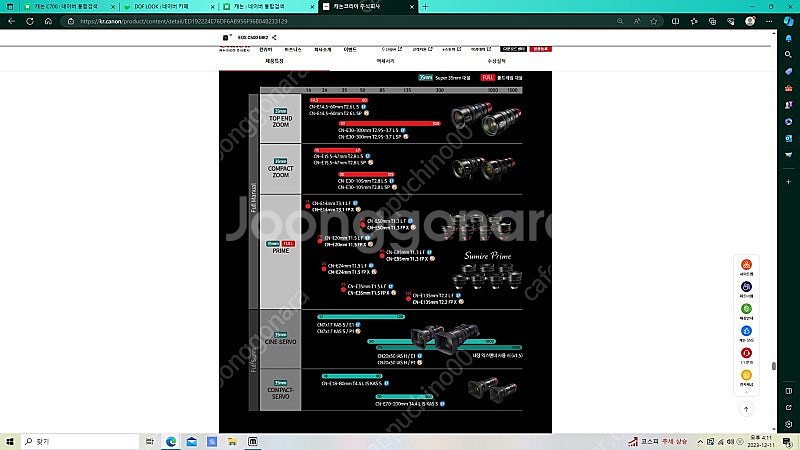Screen dimensions: 800x450
Task: Click the orange quick-menu icon
Action: click(x=746, y=264)
